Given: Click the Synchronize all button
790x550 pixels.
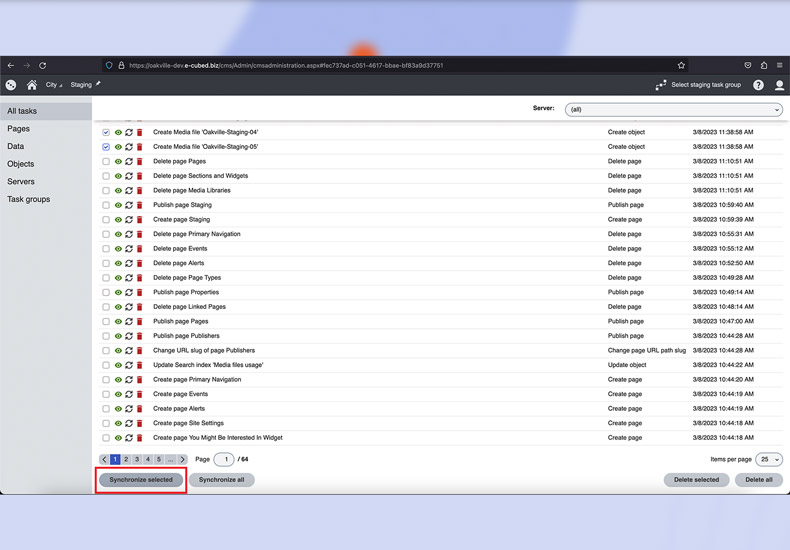Looking at the screenshot, I should tap(221, 480).
